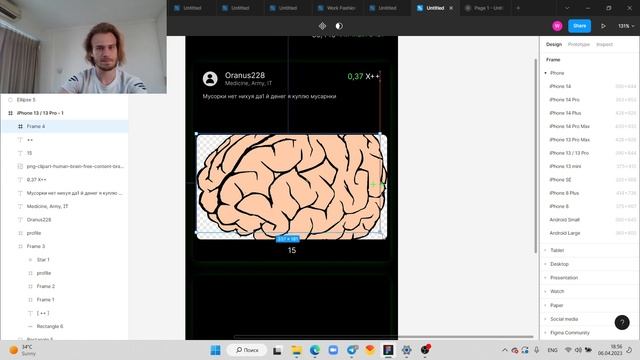Open Zoom from the taskbar

coord(333,350)
